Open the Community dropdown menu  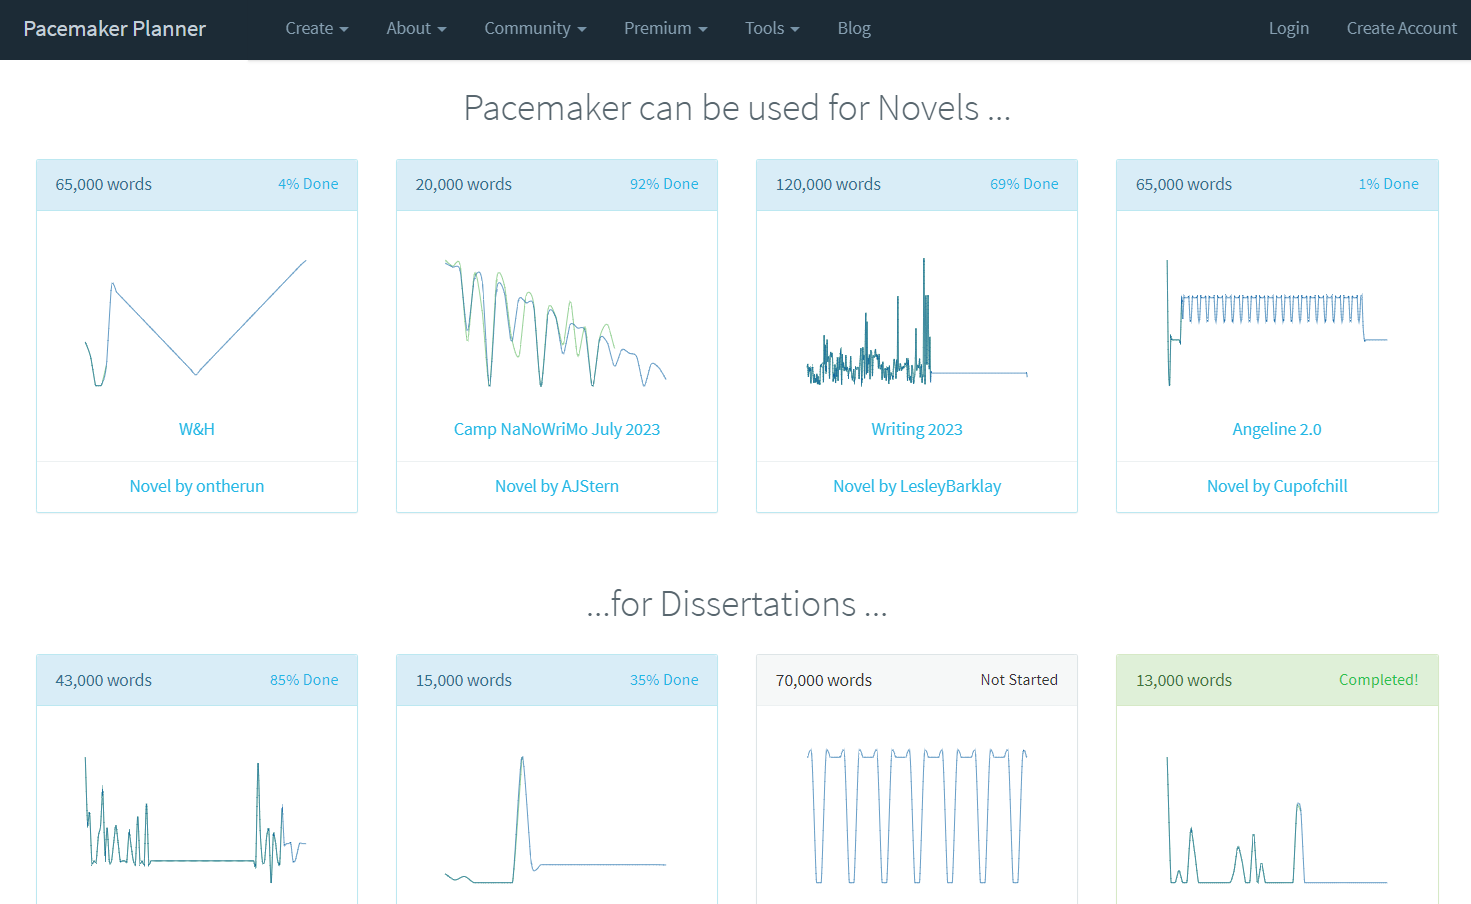click(535, 29)
